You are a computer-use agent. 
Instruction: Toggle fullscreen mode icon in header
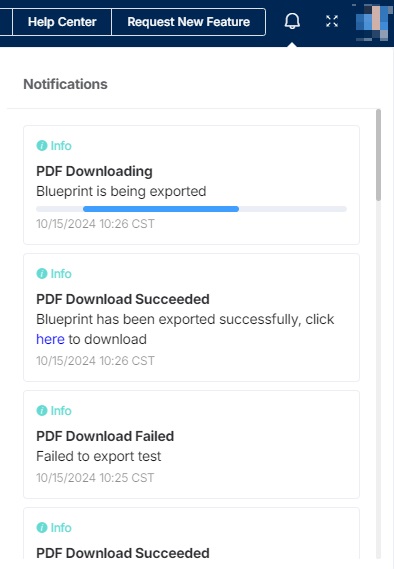(x=332, y=21)
